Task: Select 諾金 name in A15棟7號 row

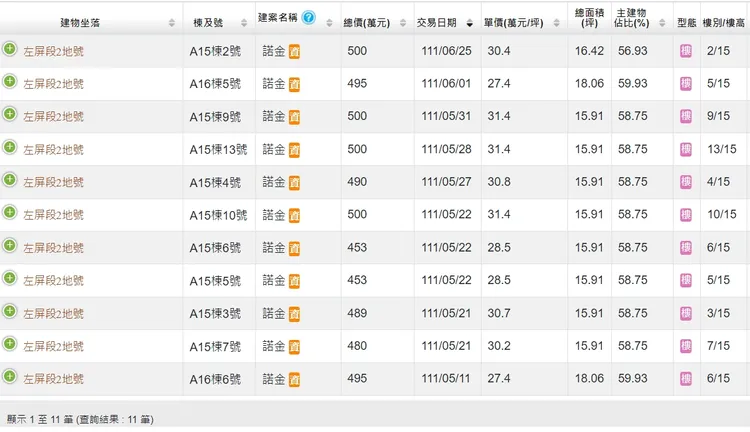Action: pyautogui.click(x=274, y=346)
